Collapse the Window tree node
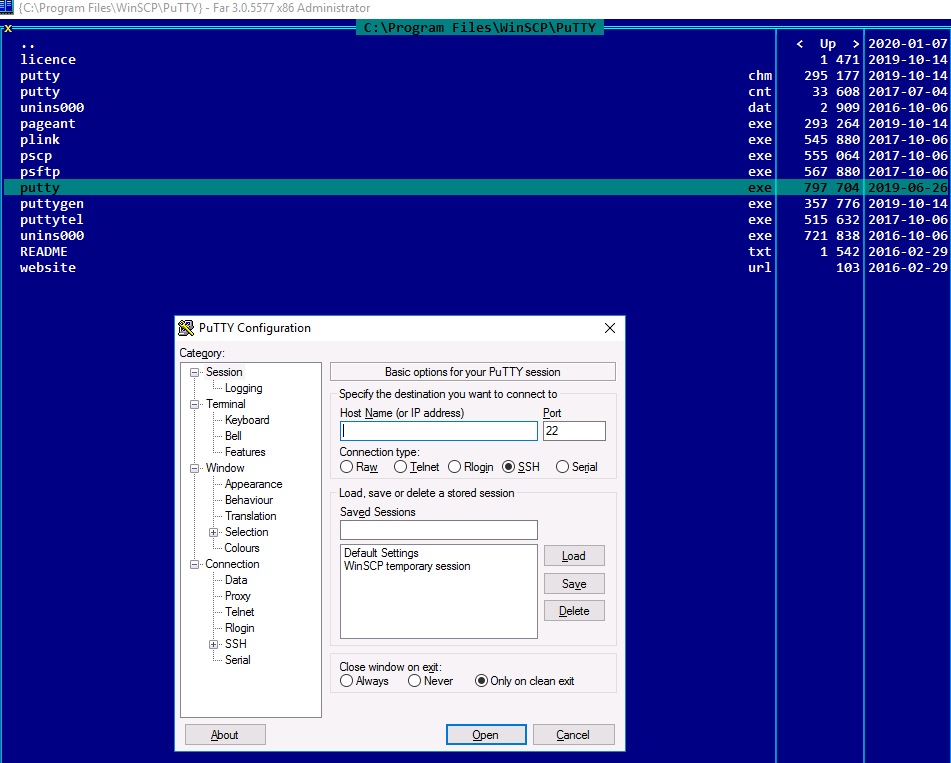The image size is (951, 763). click(194, 468)
